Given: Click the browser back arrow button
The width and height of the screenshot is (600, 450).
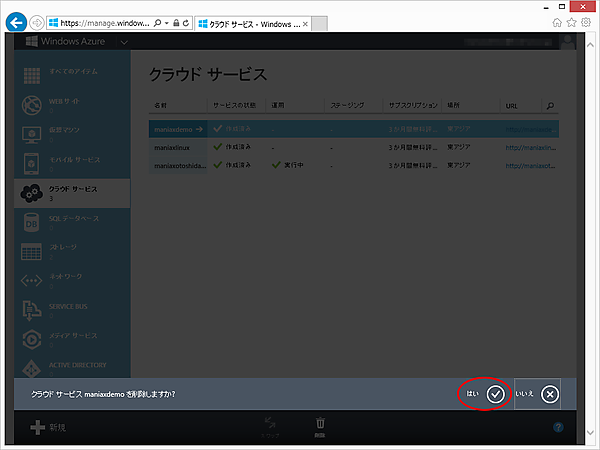Looking at the screenshot, I should [16, 21].
